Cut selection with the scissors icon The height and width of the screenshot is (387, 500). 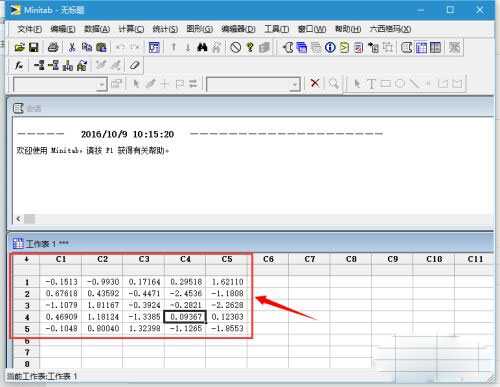[72, 47]
